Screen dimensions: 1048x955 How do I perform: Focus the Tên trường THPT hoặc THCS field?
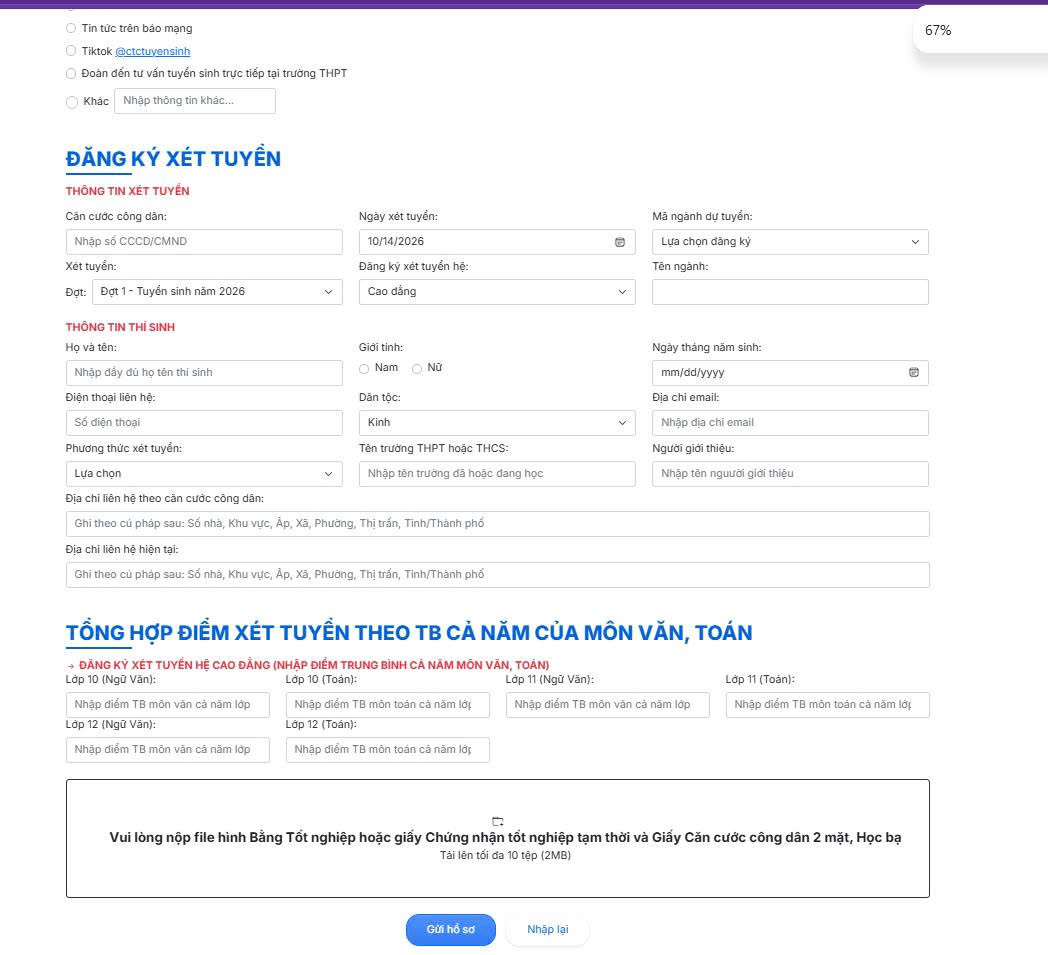click(x=497, y=474)
